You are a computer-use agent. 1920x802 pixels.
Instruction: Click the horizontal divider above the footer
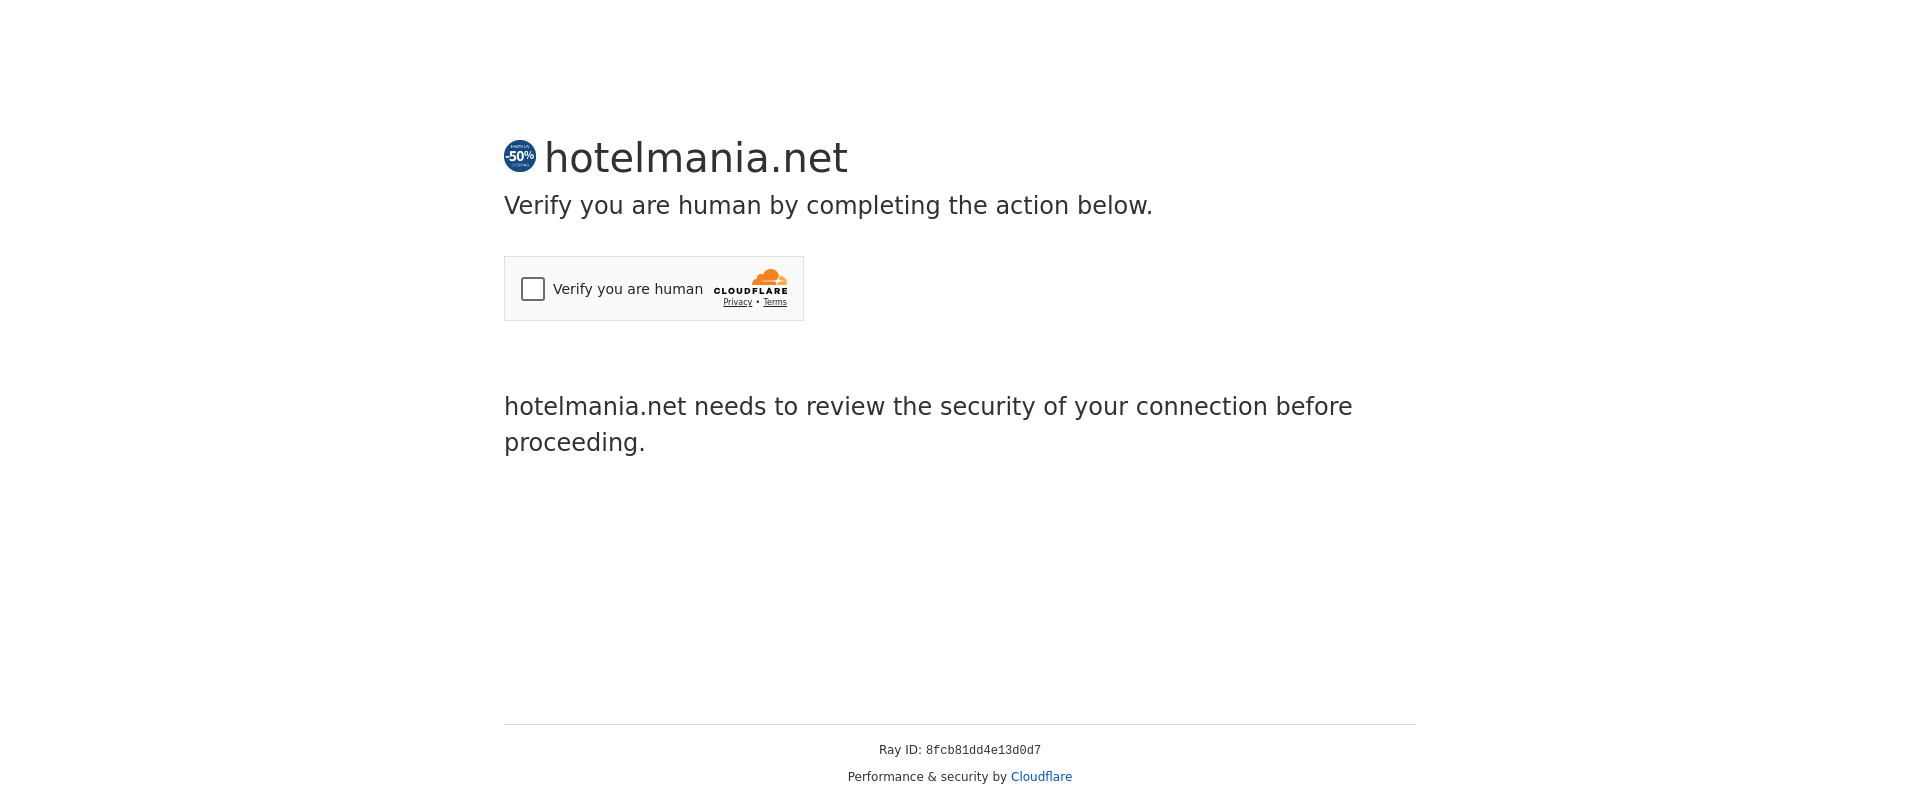click(960, 724)
